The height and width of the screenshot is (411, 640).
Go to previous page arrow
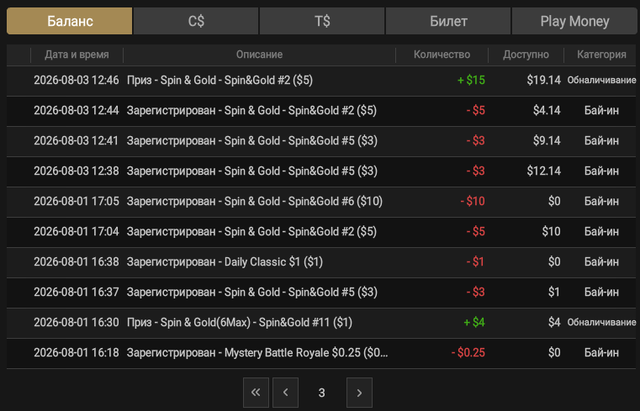click(x=285, y=393)
